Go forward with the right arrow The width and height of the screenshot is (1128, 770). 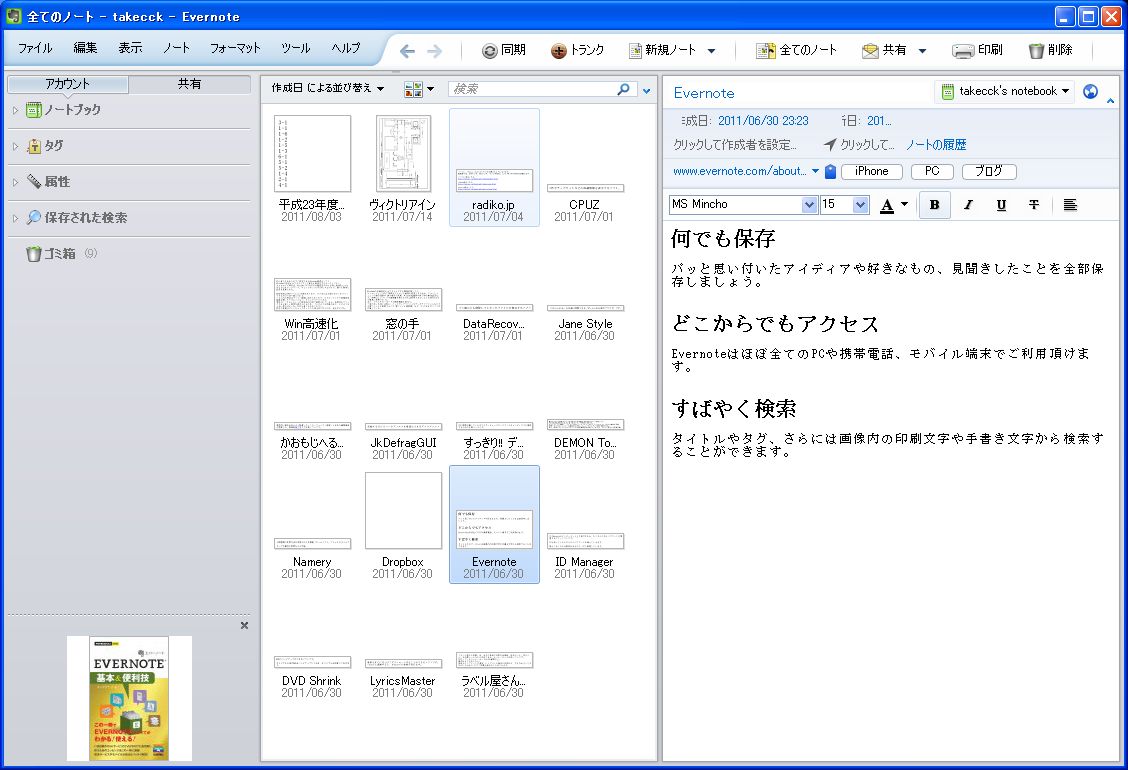[x=435, y=50]
